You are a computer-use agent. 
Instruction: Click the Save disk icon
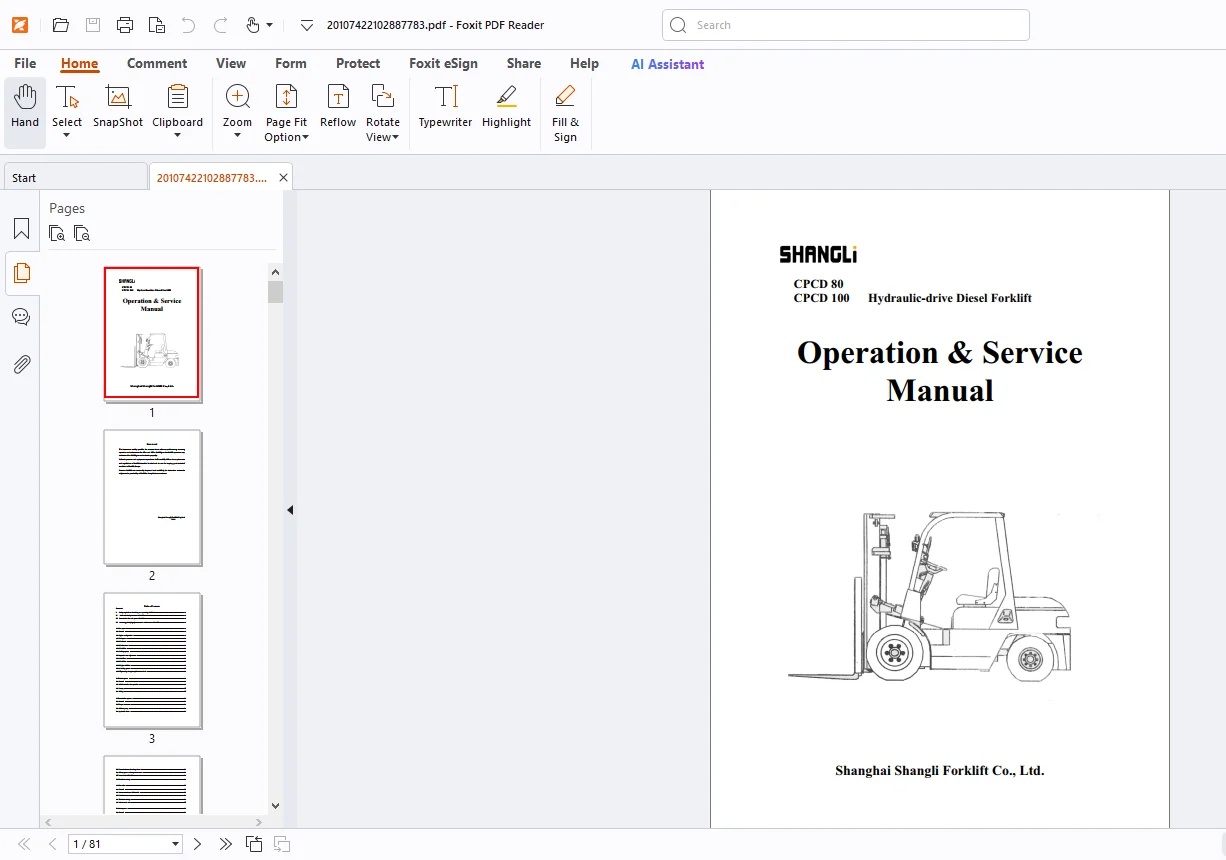point(92,25)
